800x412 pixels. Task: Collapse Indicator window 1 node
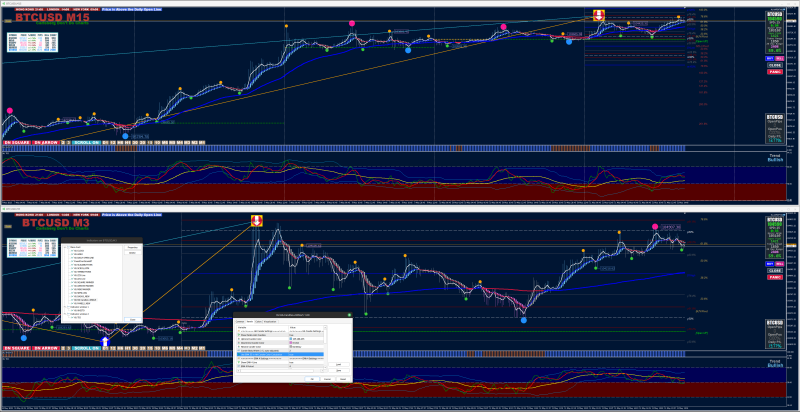[65, 307]
